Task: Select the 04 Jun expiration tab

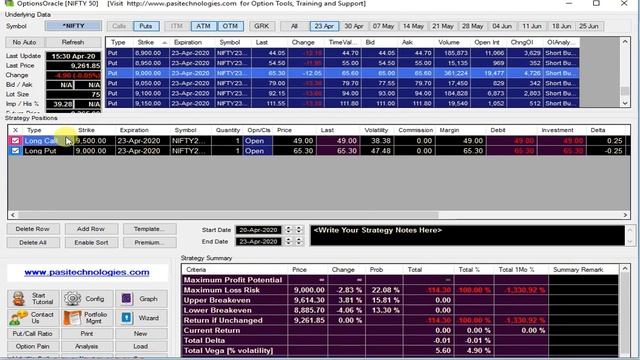Action: click(502, 26)
